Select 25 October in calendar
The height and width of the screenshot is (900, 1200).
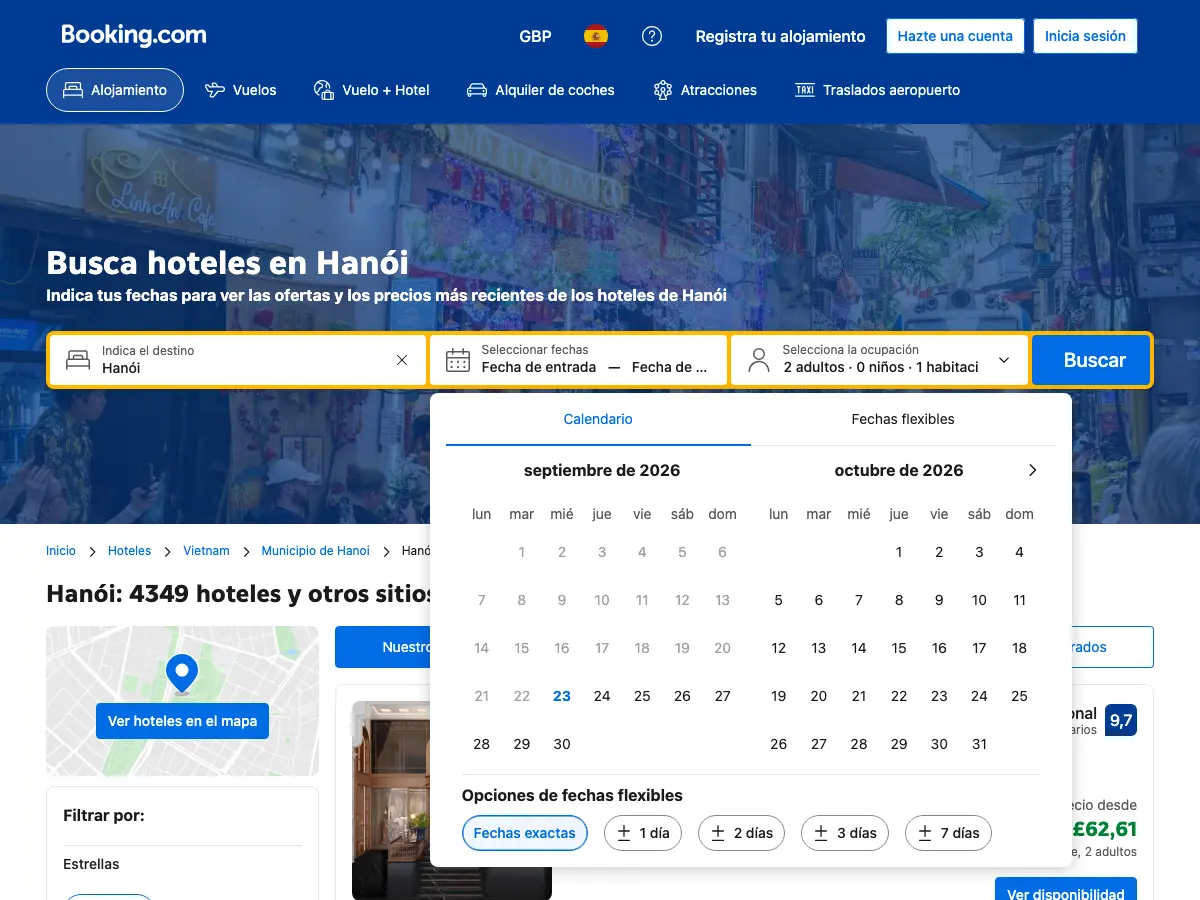point(1019,696)
